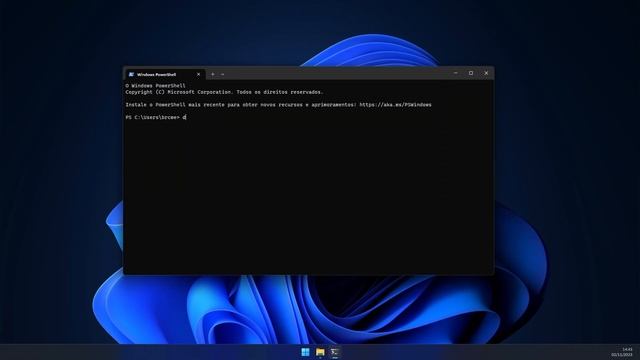This screenshot has height=360, width=640.
Task: Open the Windows Start menu
Action: [305, 352]
